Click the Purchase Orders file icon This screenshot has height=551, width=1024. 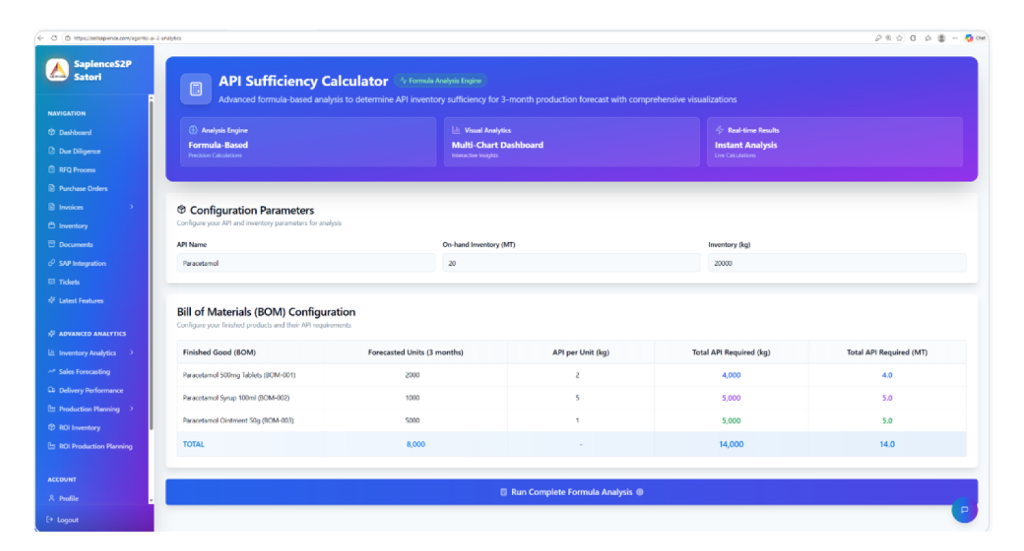coord(52,188)
